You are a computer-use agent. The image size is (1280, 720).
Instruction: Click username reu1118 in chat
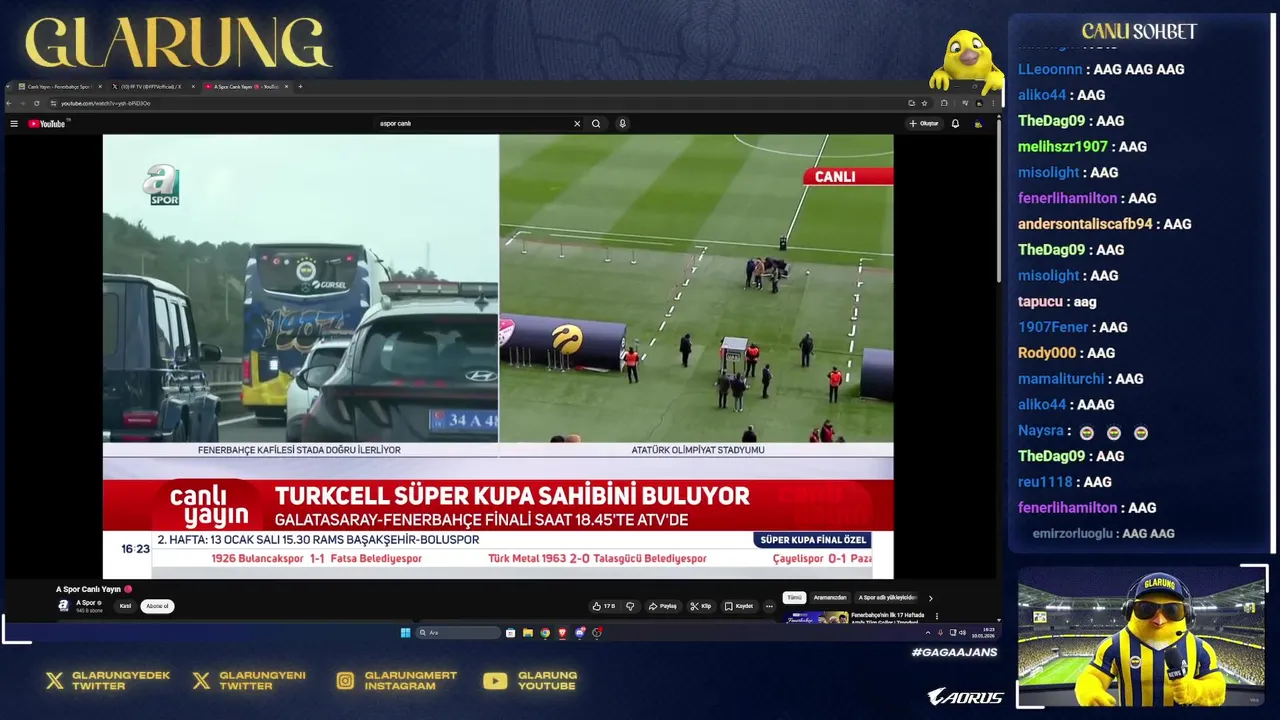[x=1045, y=482]
